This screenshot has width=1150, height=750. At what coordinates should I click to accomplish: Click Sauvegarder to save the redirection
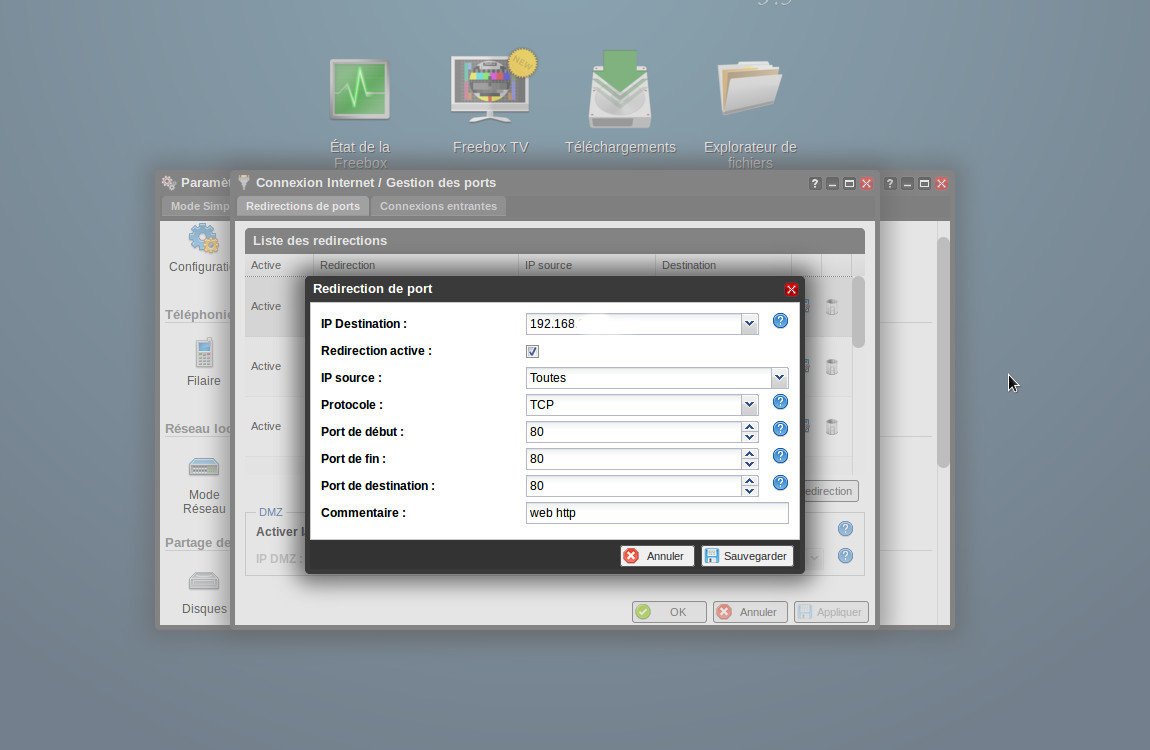point(747,556)
